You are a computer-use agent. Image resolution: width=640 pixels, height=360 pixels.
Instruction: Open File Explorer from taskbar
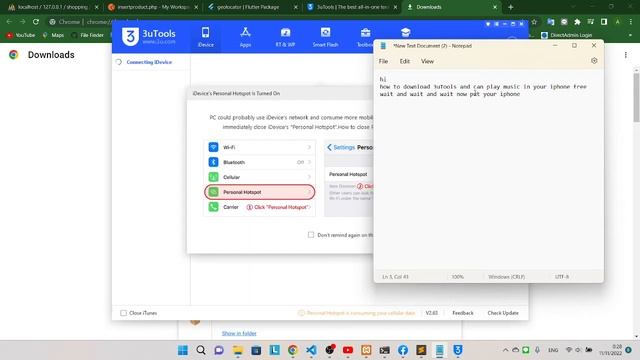pos(238,350)
